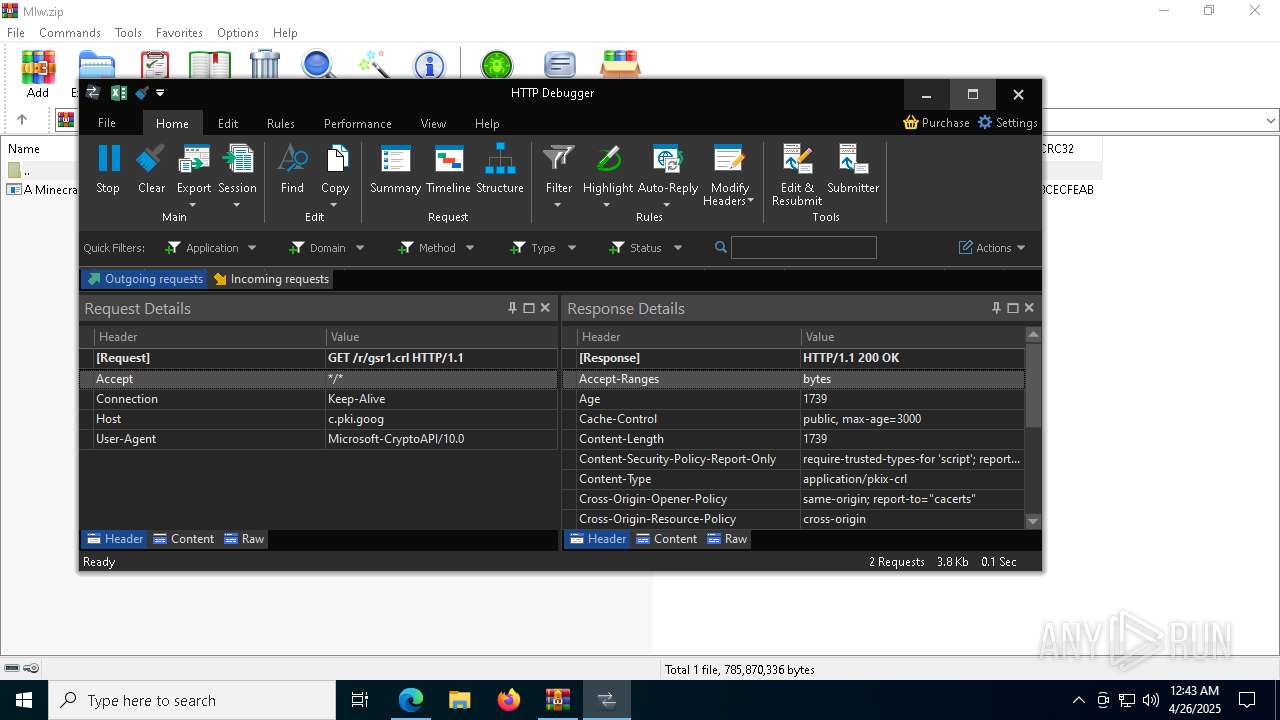Open the Commands menu in WinRAR

(x=70, y=33)
